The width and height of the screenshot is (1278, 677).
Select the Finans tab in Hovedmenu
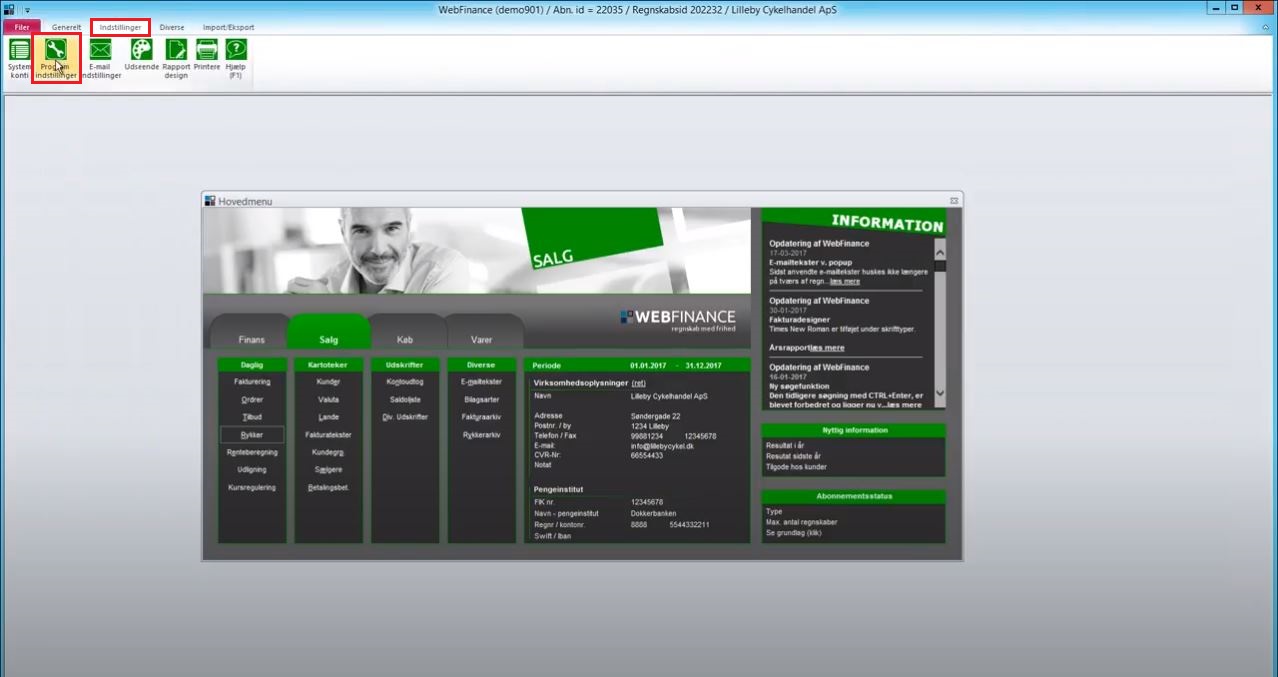[x=252, y=339]
